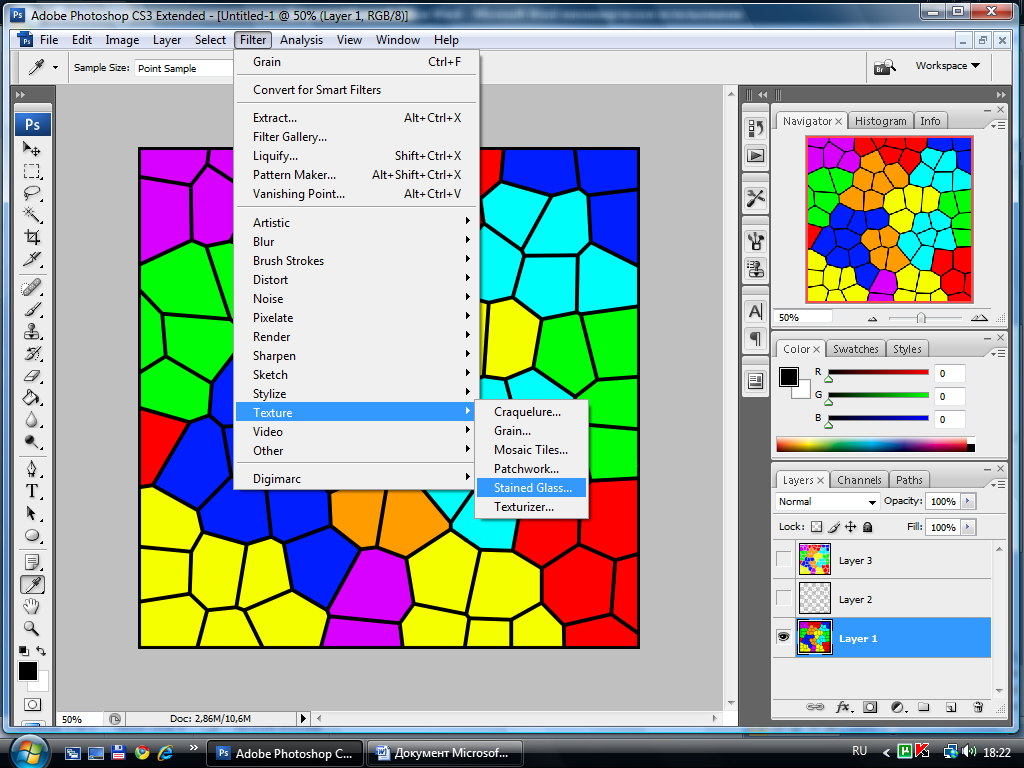Image resolution: width=1024 pixels, height=768 pixels.
Task: Click the foreground color swatch in Color panel
Action: (x=789, y=377)
